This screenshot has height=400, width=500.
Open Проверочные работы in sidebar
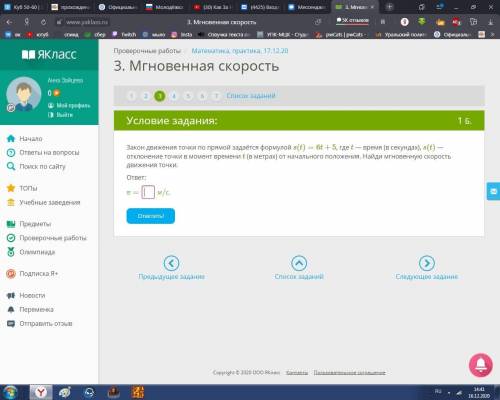click(46, 238)
